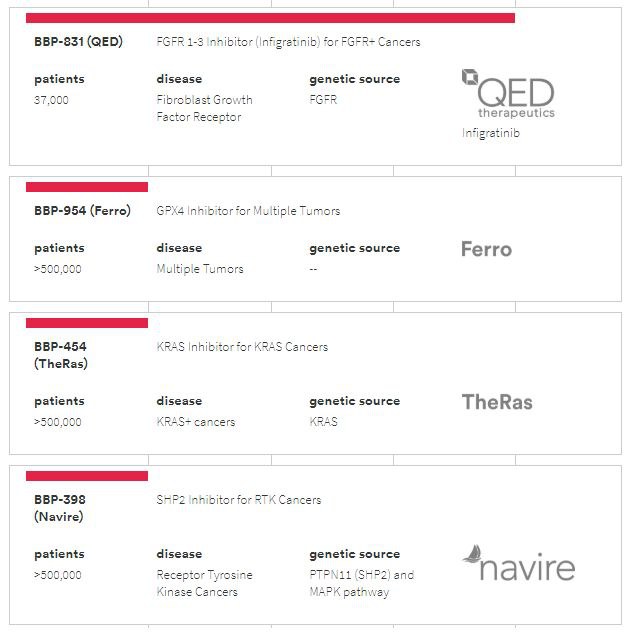
Task: Click the Ferro company logo
Action: [486, 249]
